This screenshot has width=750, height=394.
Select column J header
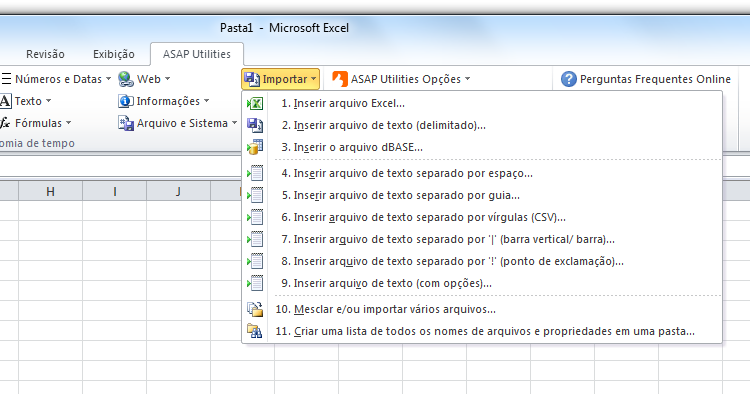178,192
